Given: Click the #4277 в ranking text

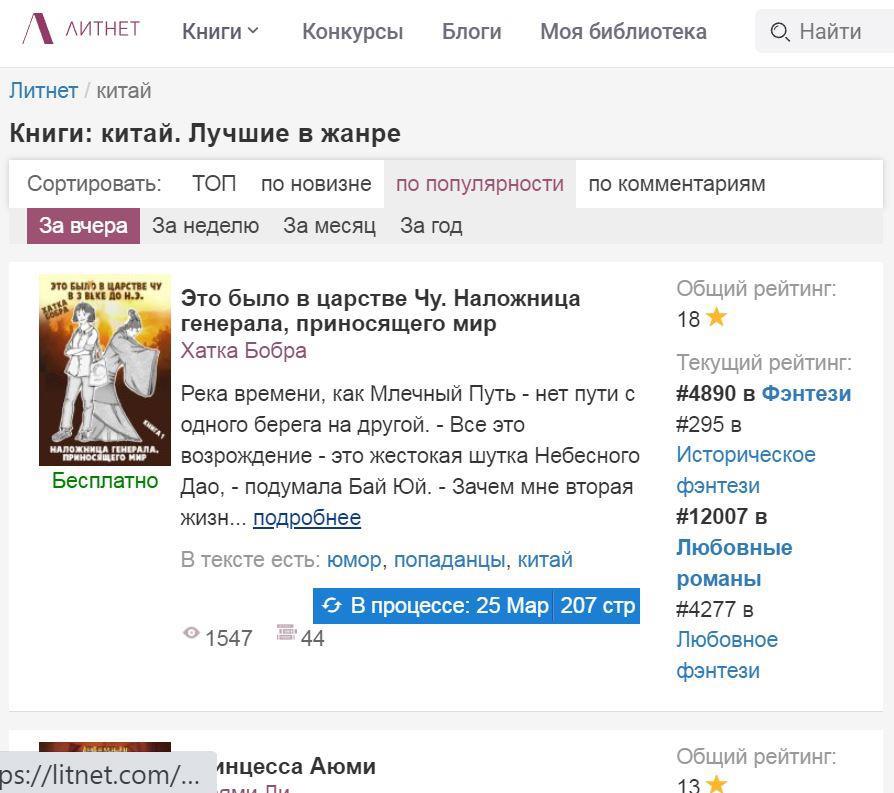Looking at the screenshot, I should point(715,609).
